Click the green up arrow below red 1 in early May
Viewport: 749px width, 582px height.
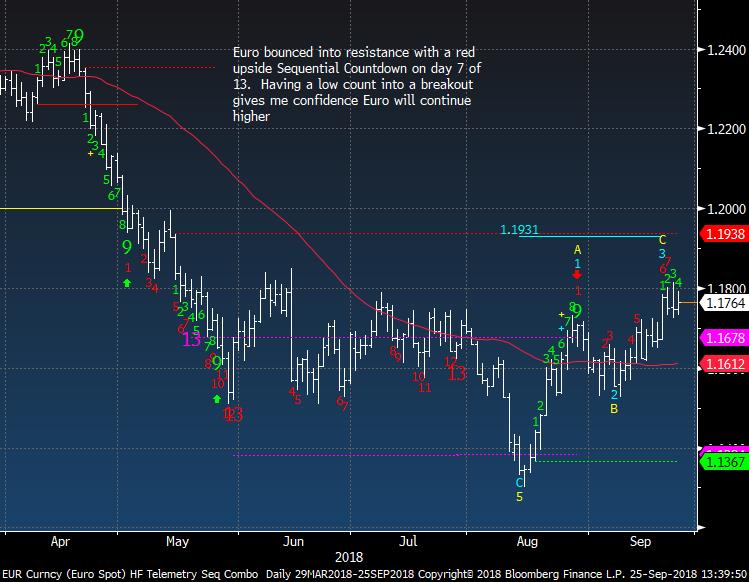[127, 284]
